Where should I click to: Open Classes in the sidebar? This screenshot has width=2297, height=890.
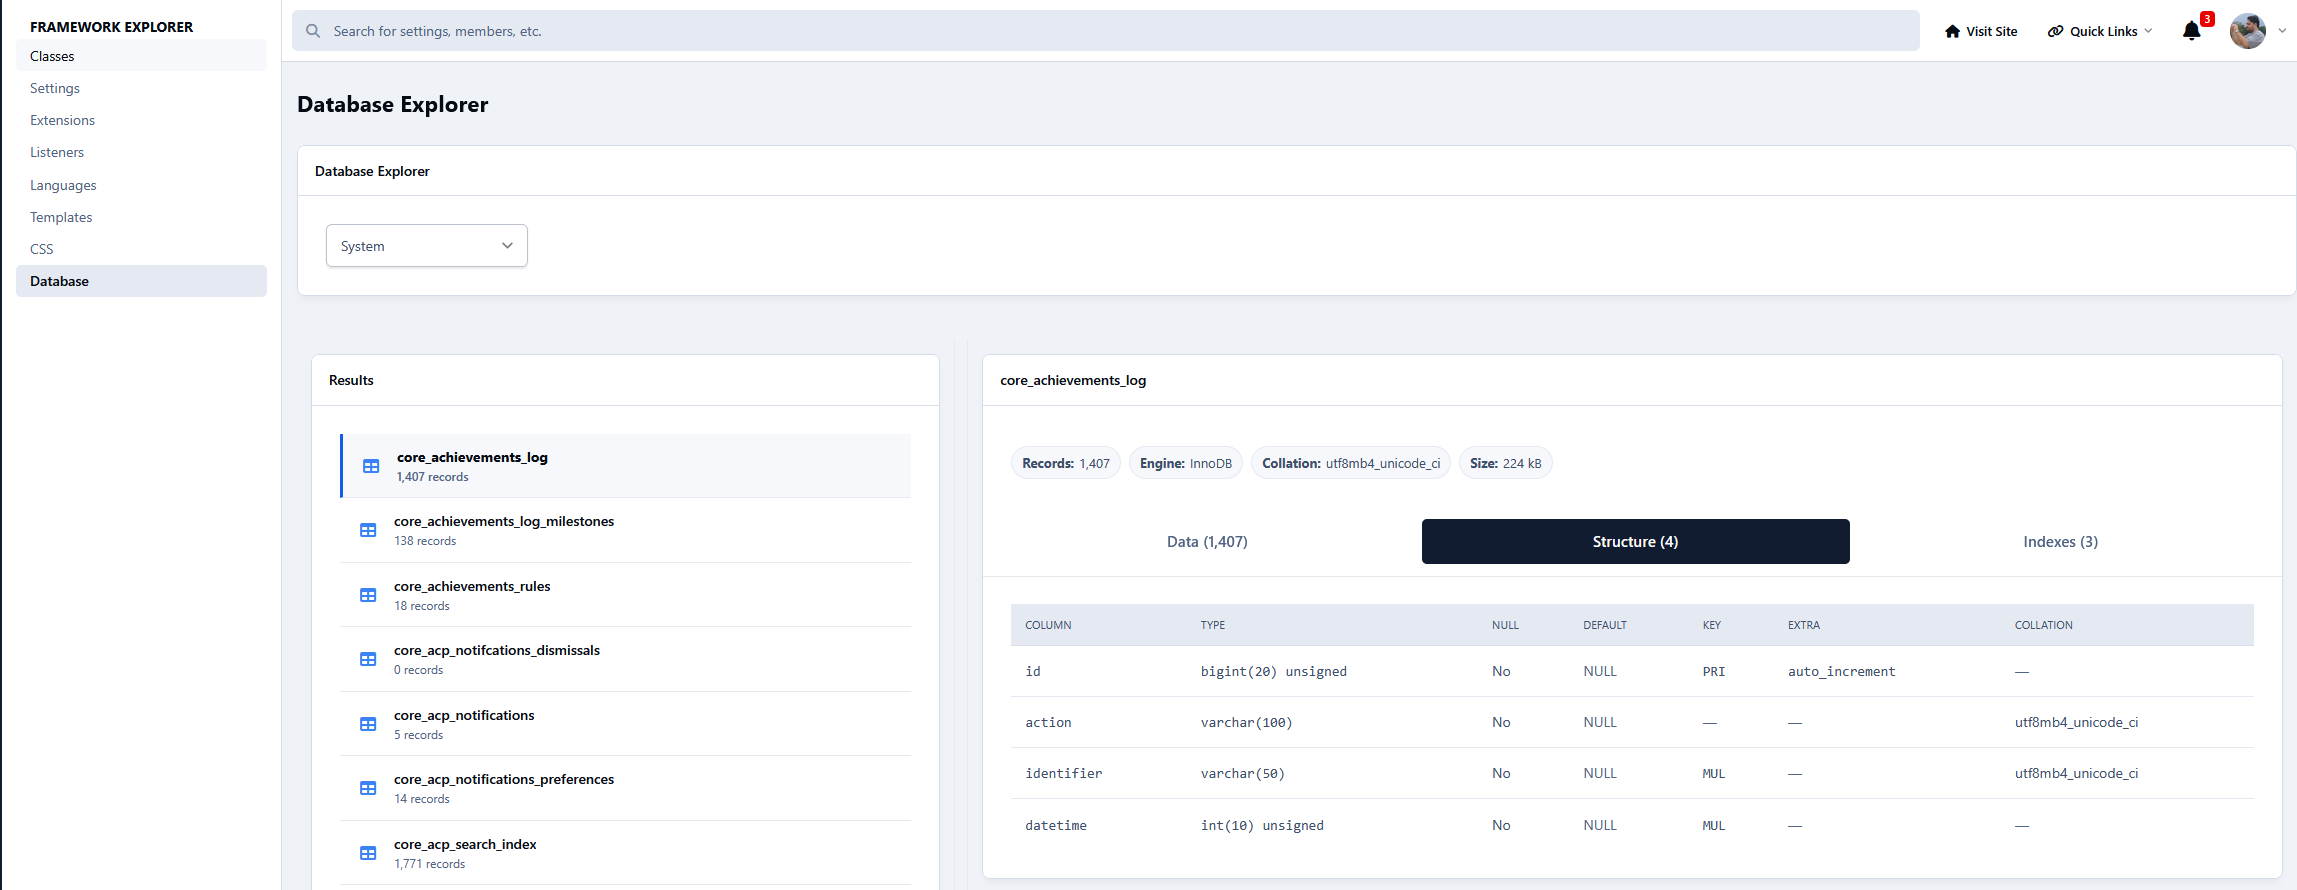(141, 56)
